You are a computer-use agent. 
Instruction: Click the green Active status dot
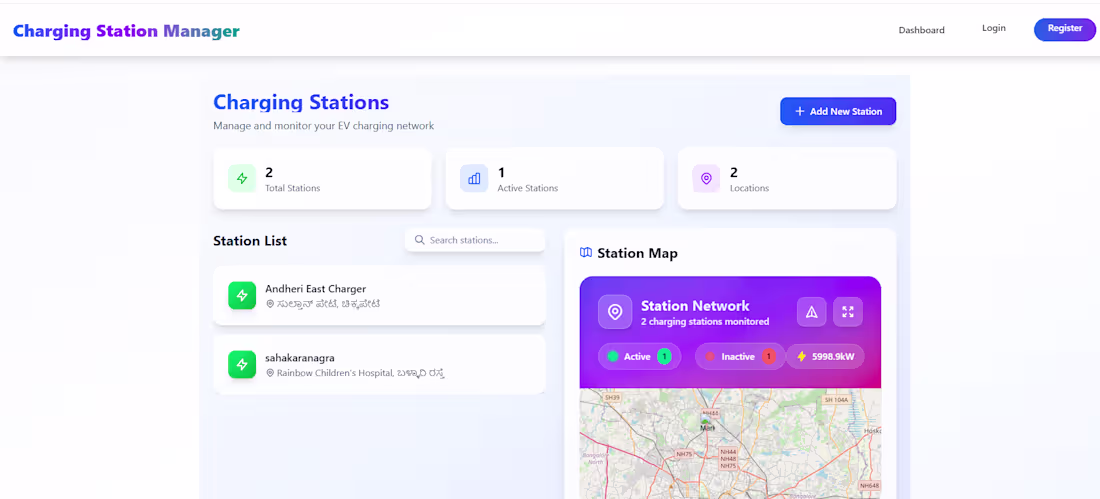[x=612, y=357]
